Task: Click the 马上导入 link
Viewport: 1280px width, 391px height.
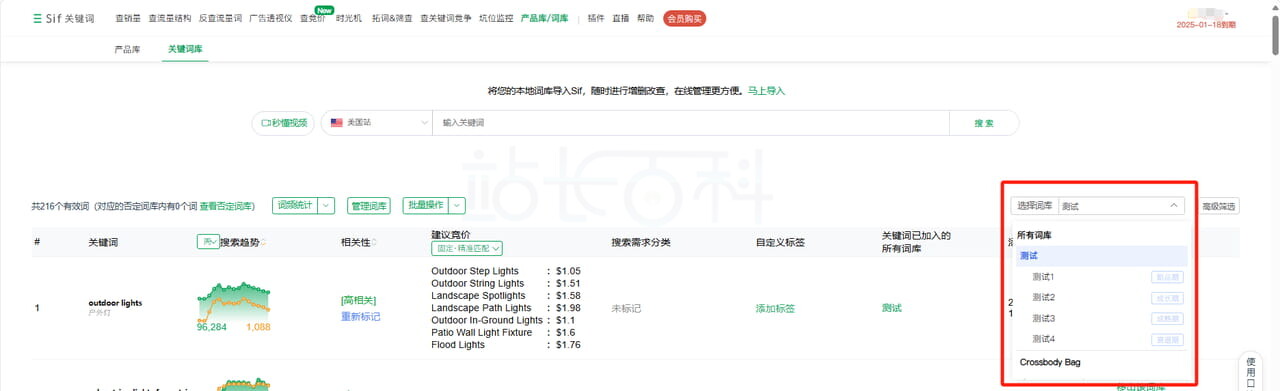Action: 767,90
